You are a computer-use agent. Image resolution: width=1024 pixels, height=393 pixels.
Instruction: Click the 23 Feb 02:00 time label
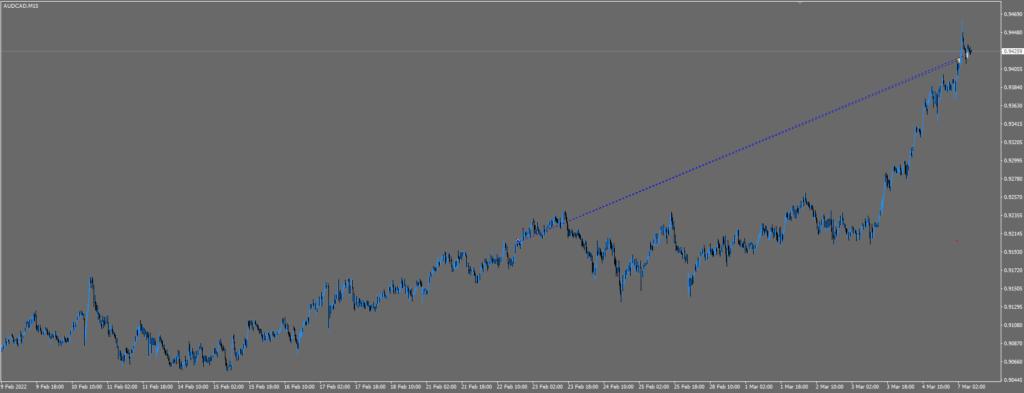tap(547, 386)
